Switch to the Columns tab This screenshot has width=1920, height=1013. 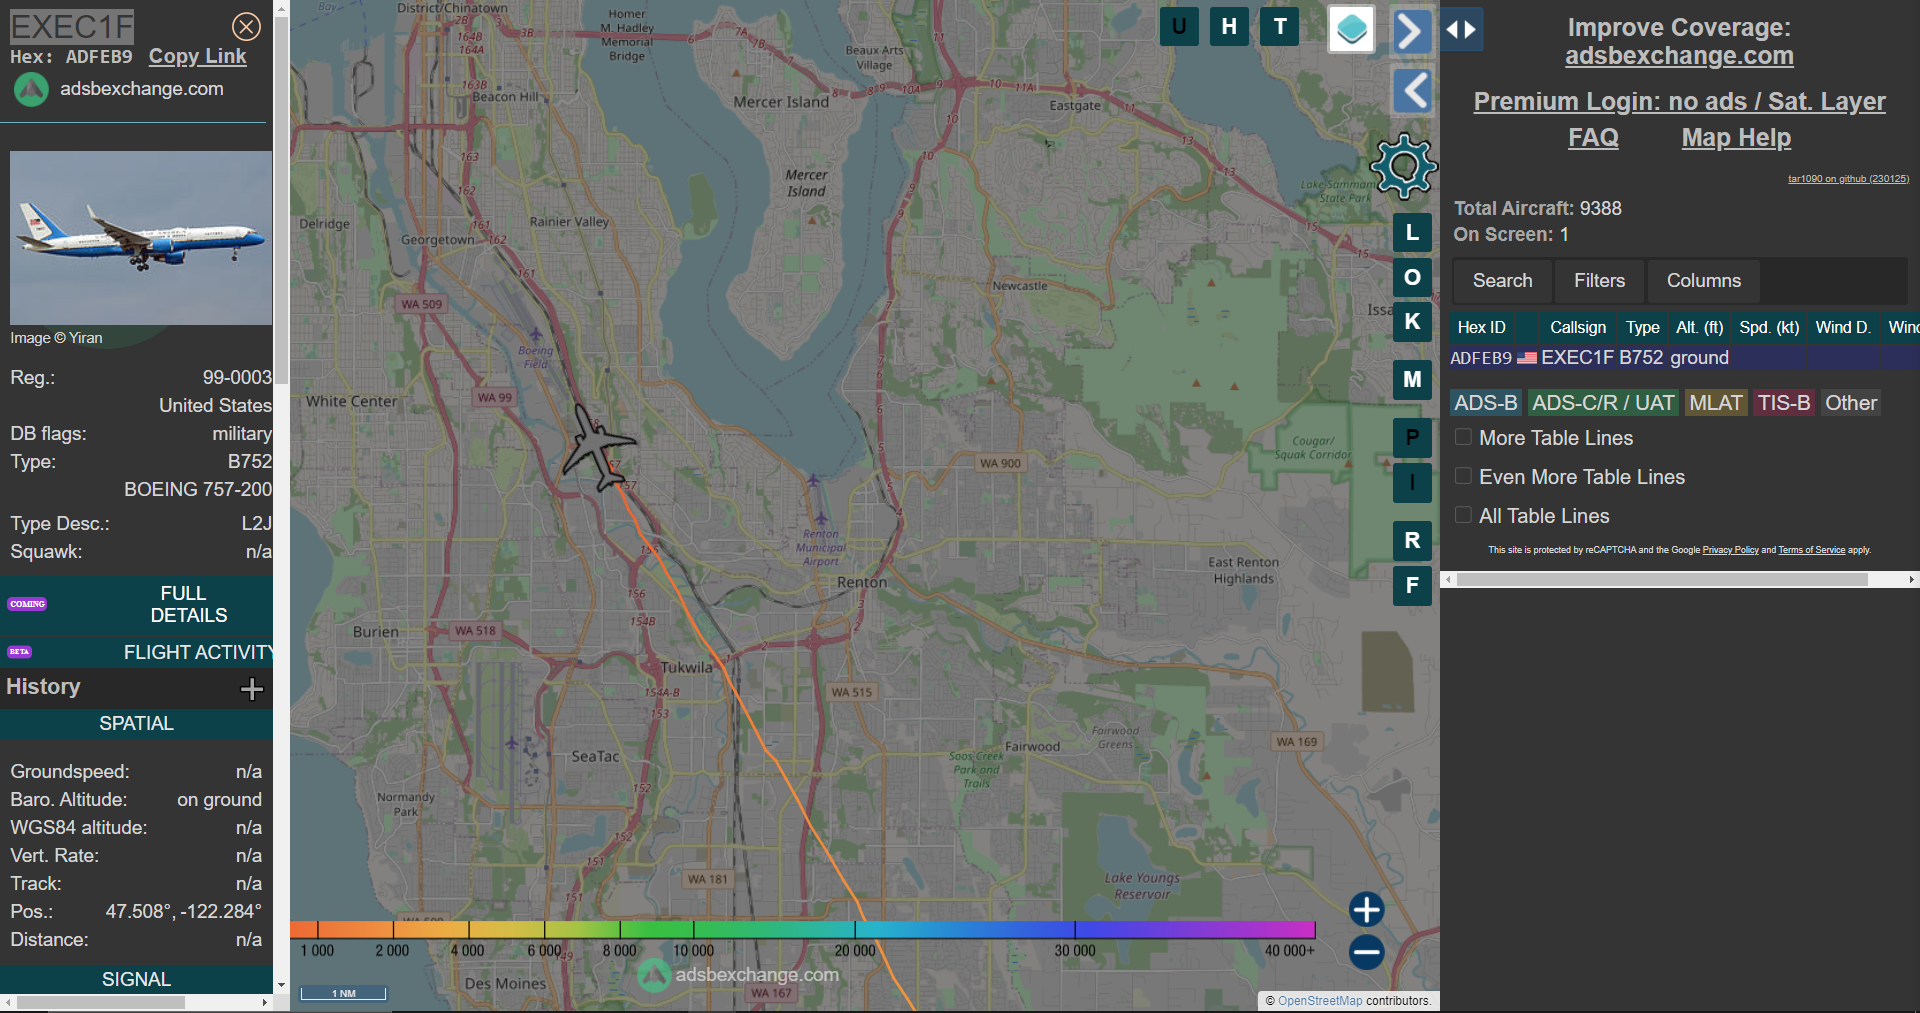point(1704,281)
